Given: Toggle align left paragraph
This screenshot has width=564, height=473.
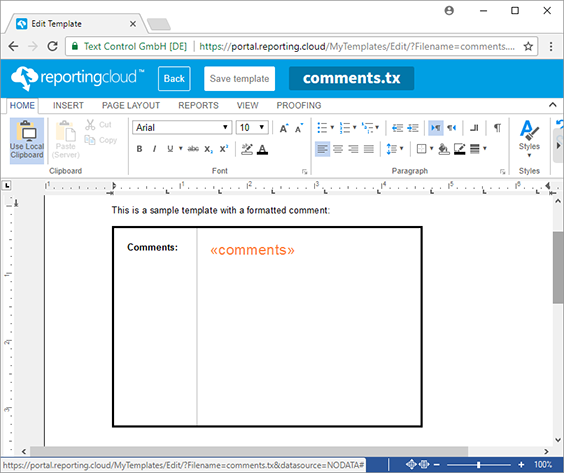Looking at the screenshot, I should point(322,149).
